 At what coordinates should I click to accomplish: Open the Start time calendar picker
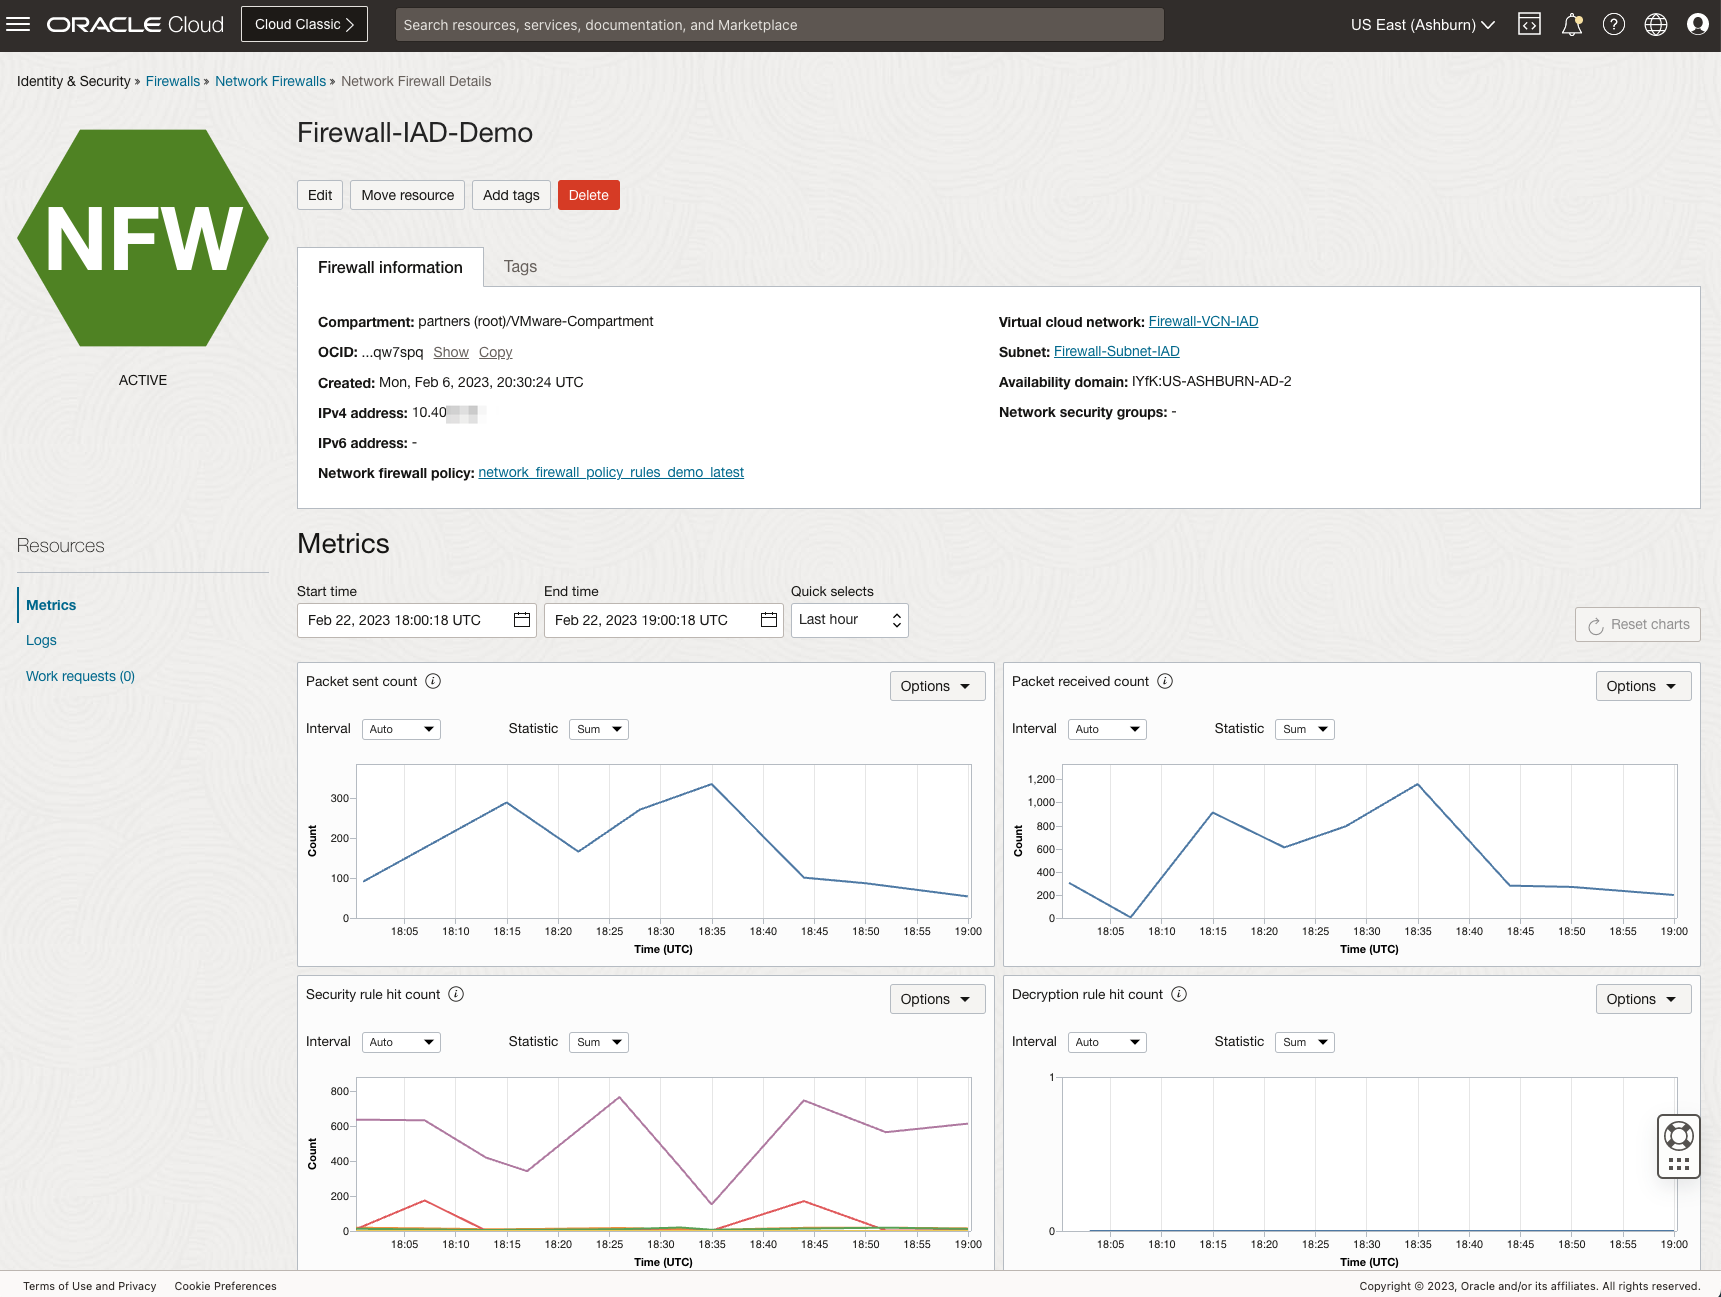521,620
